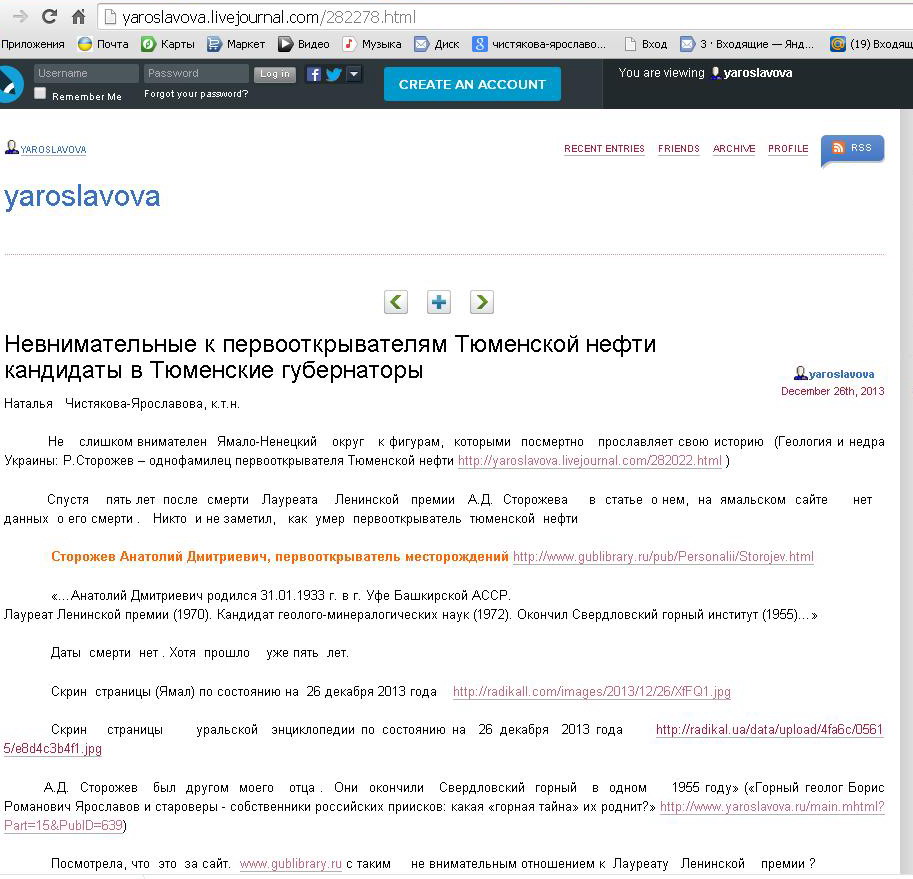Click the entry title Невнимательные к первооткрывателям
This screenshot has height=879, width=913.
tap(330, 356)
